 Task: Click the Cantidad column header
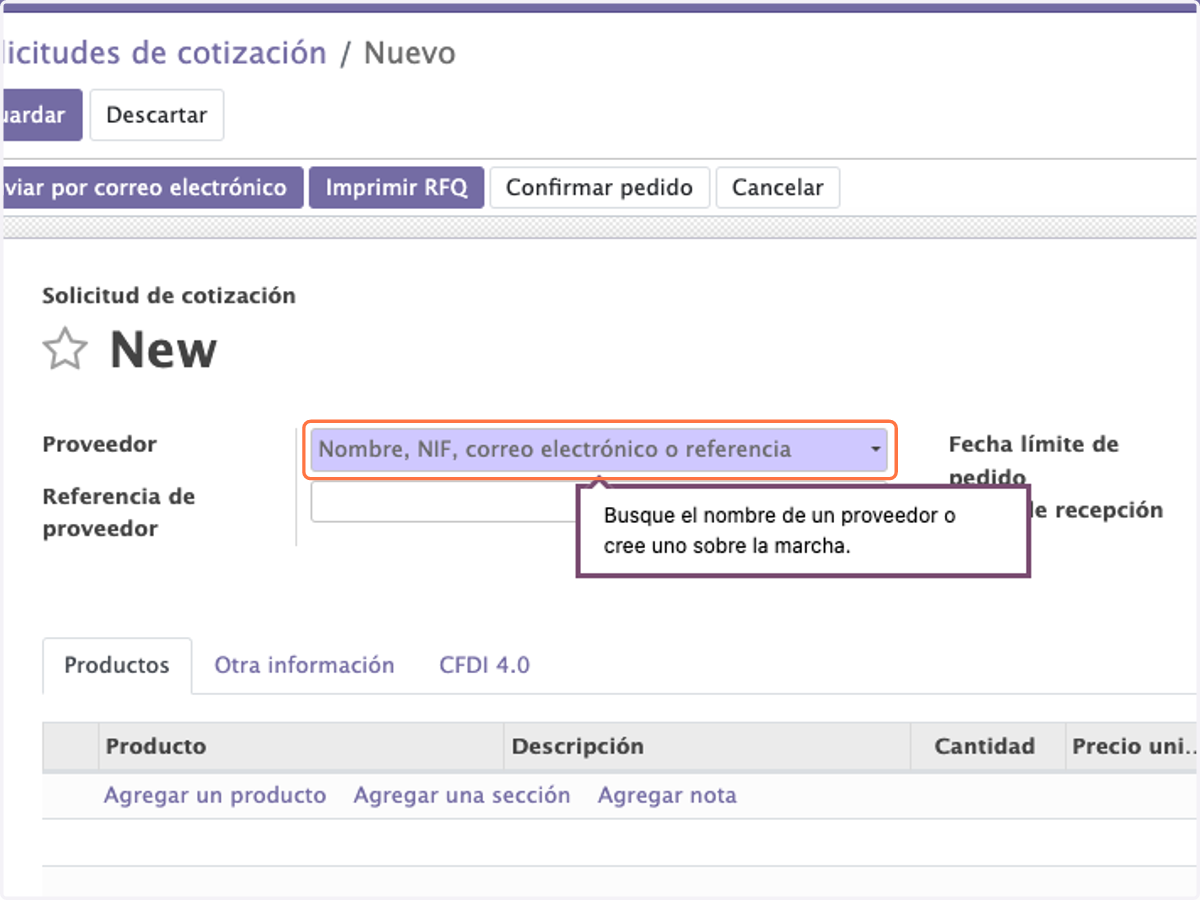pos(988,747)
